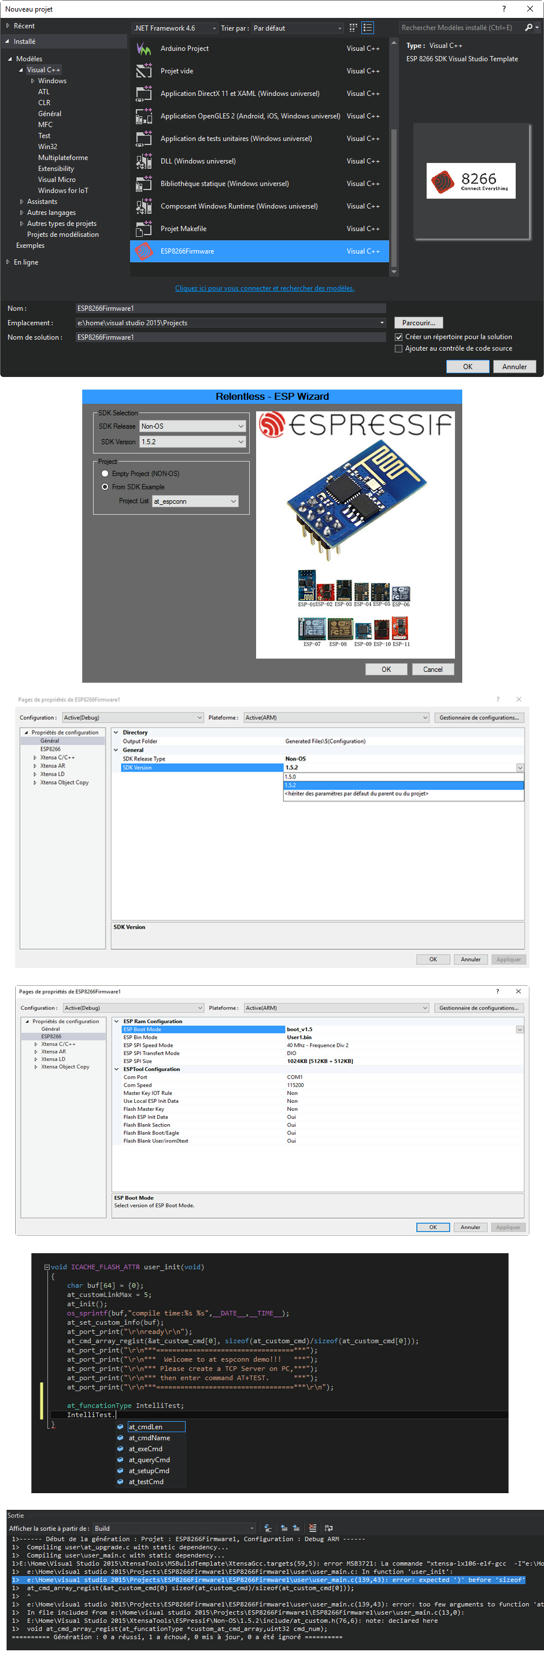Select Windows for IoT tree item
This screenshot has height=1680, width=544.
63,190
